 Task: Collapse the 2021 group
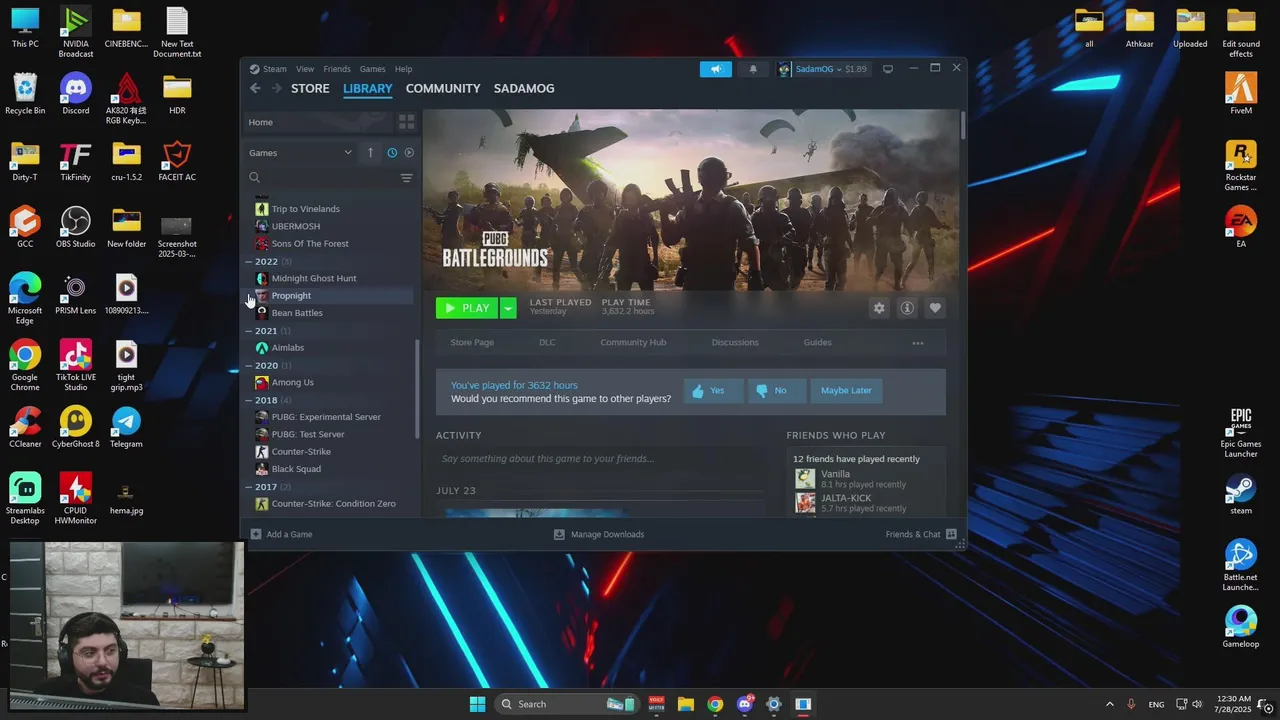point(249,331)
